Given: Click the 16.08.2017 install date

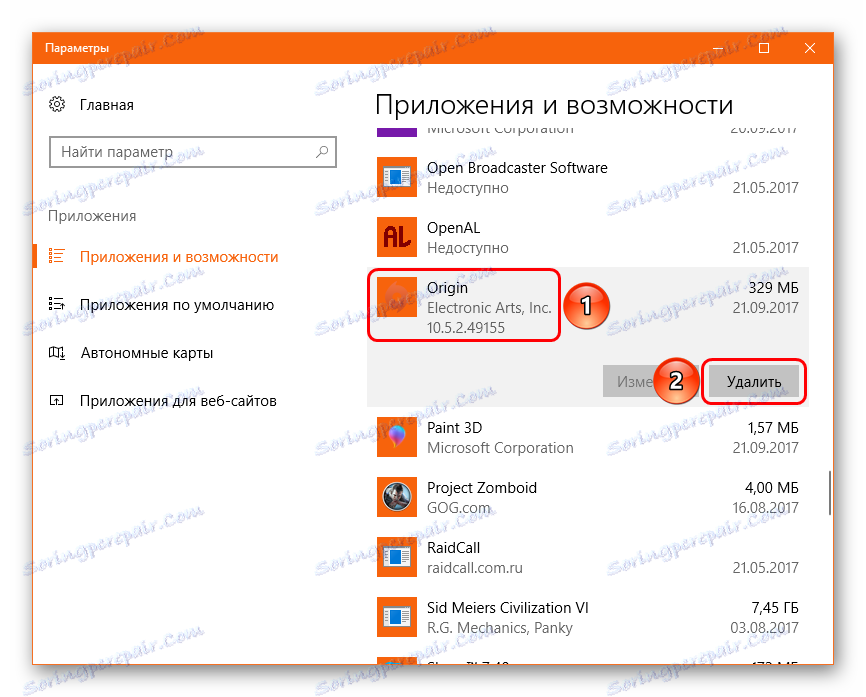Looking at the screenshot, I should coord(765,508).
